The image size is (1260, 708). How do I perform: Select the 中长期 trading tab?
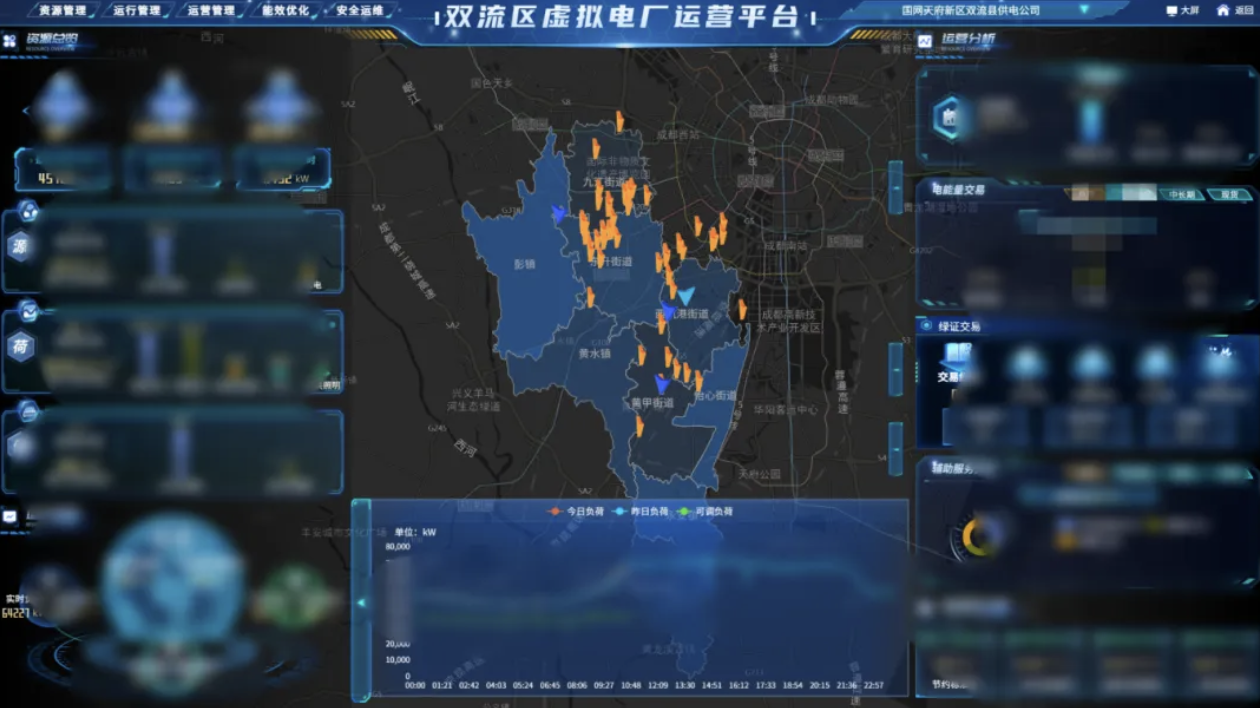pyautogui.click(x=1182, y=195)
